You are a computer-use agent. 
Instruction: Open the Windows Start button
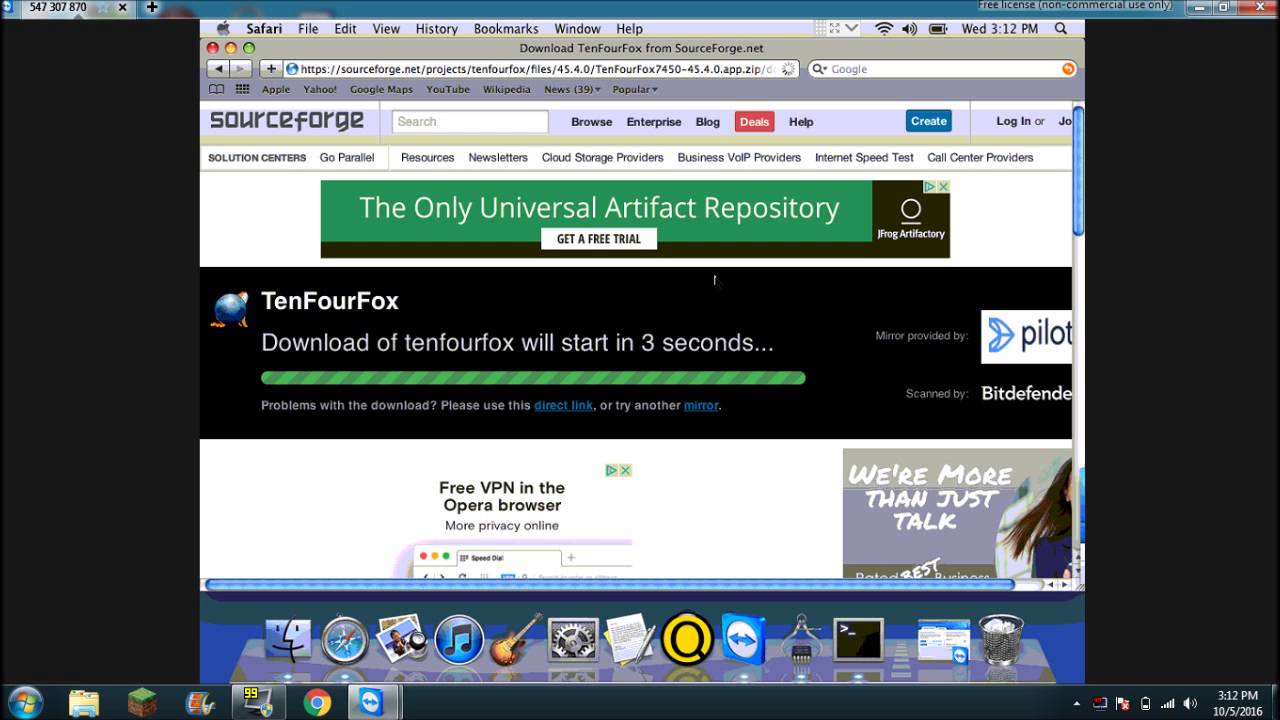click(23, 702)
